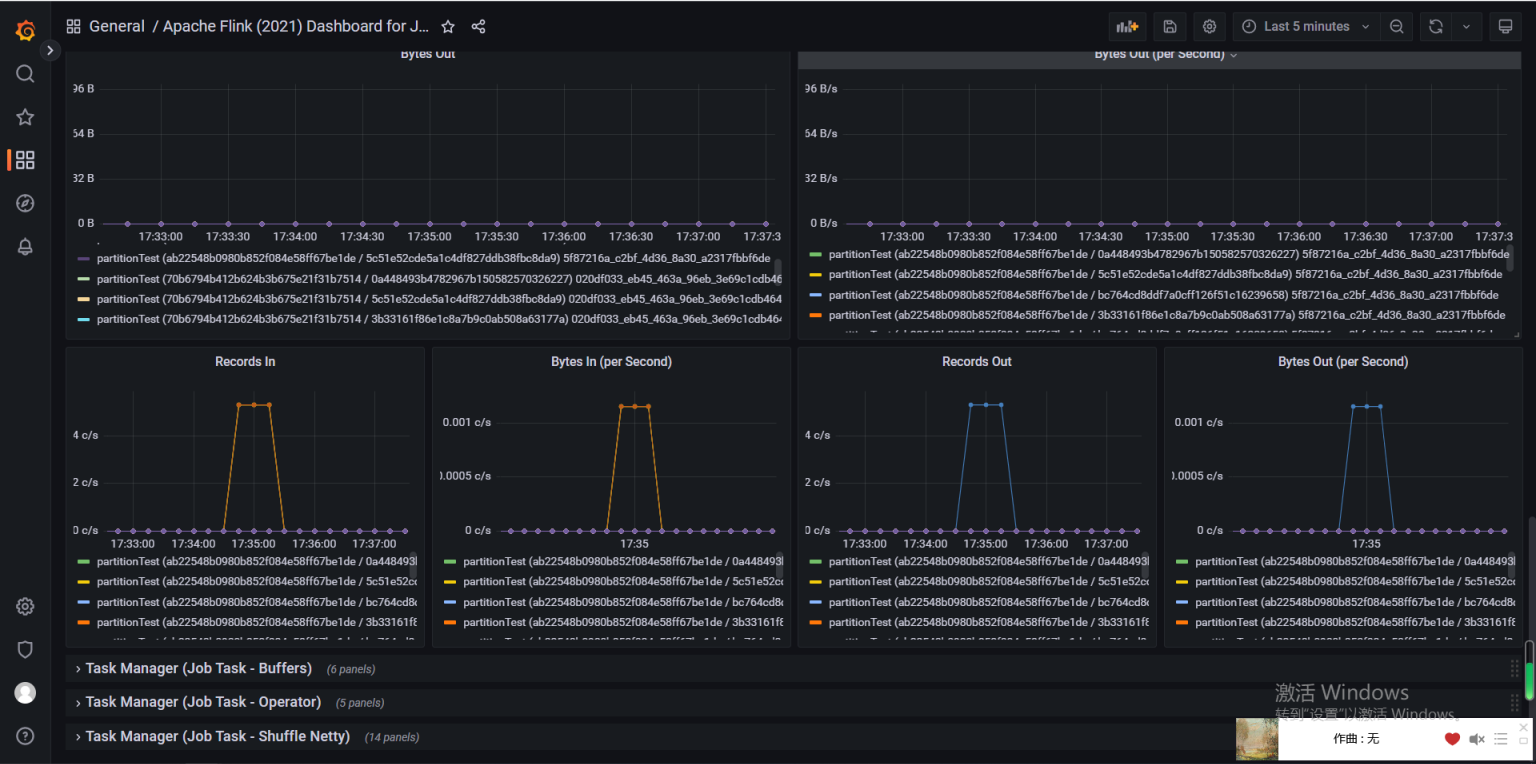Screen dimensions: 1536x764
Task: Open the General folder breadcrumb
Action: (x=117, y=27)
